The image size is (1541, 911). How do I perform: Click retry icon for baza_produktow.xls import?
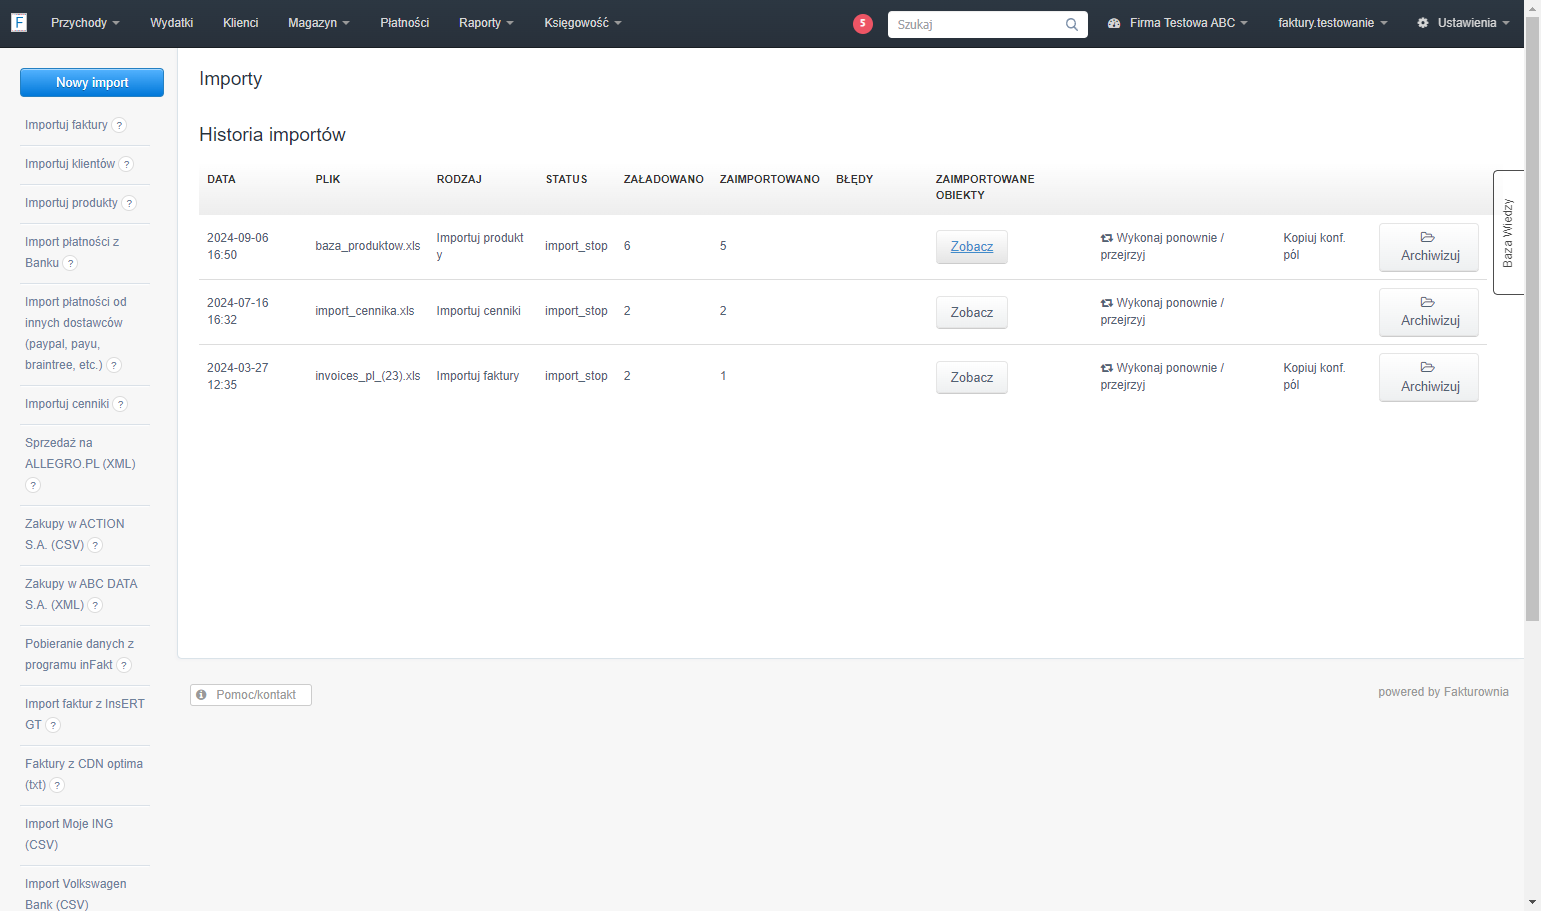point(1107,238)
